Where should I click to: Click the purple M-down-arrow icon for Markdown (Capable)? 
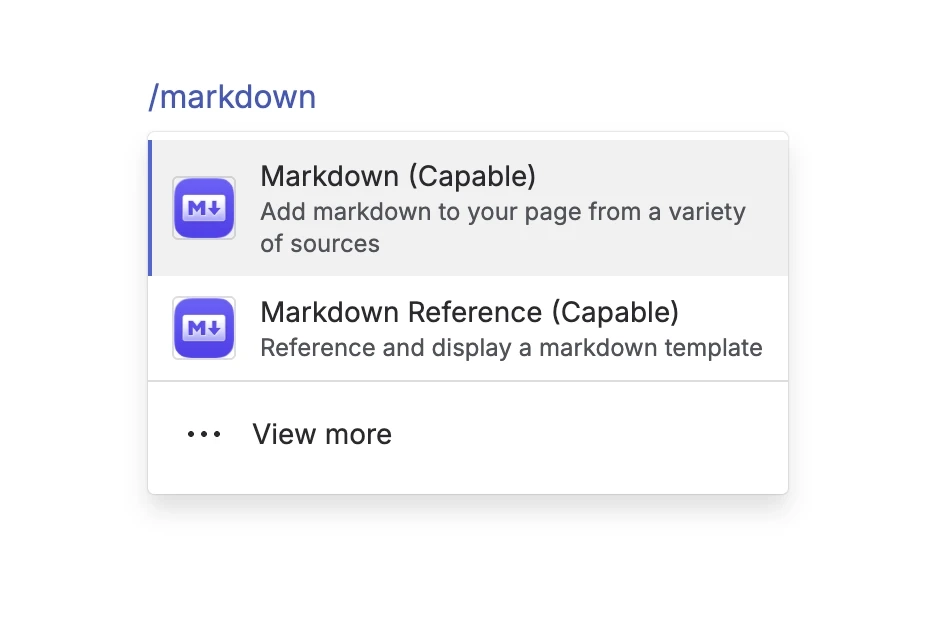pyautogui.click(x=203, y=207)
